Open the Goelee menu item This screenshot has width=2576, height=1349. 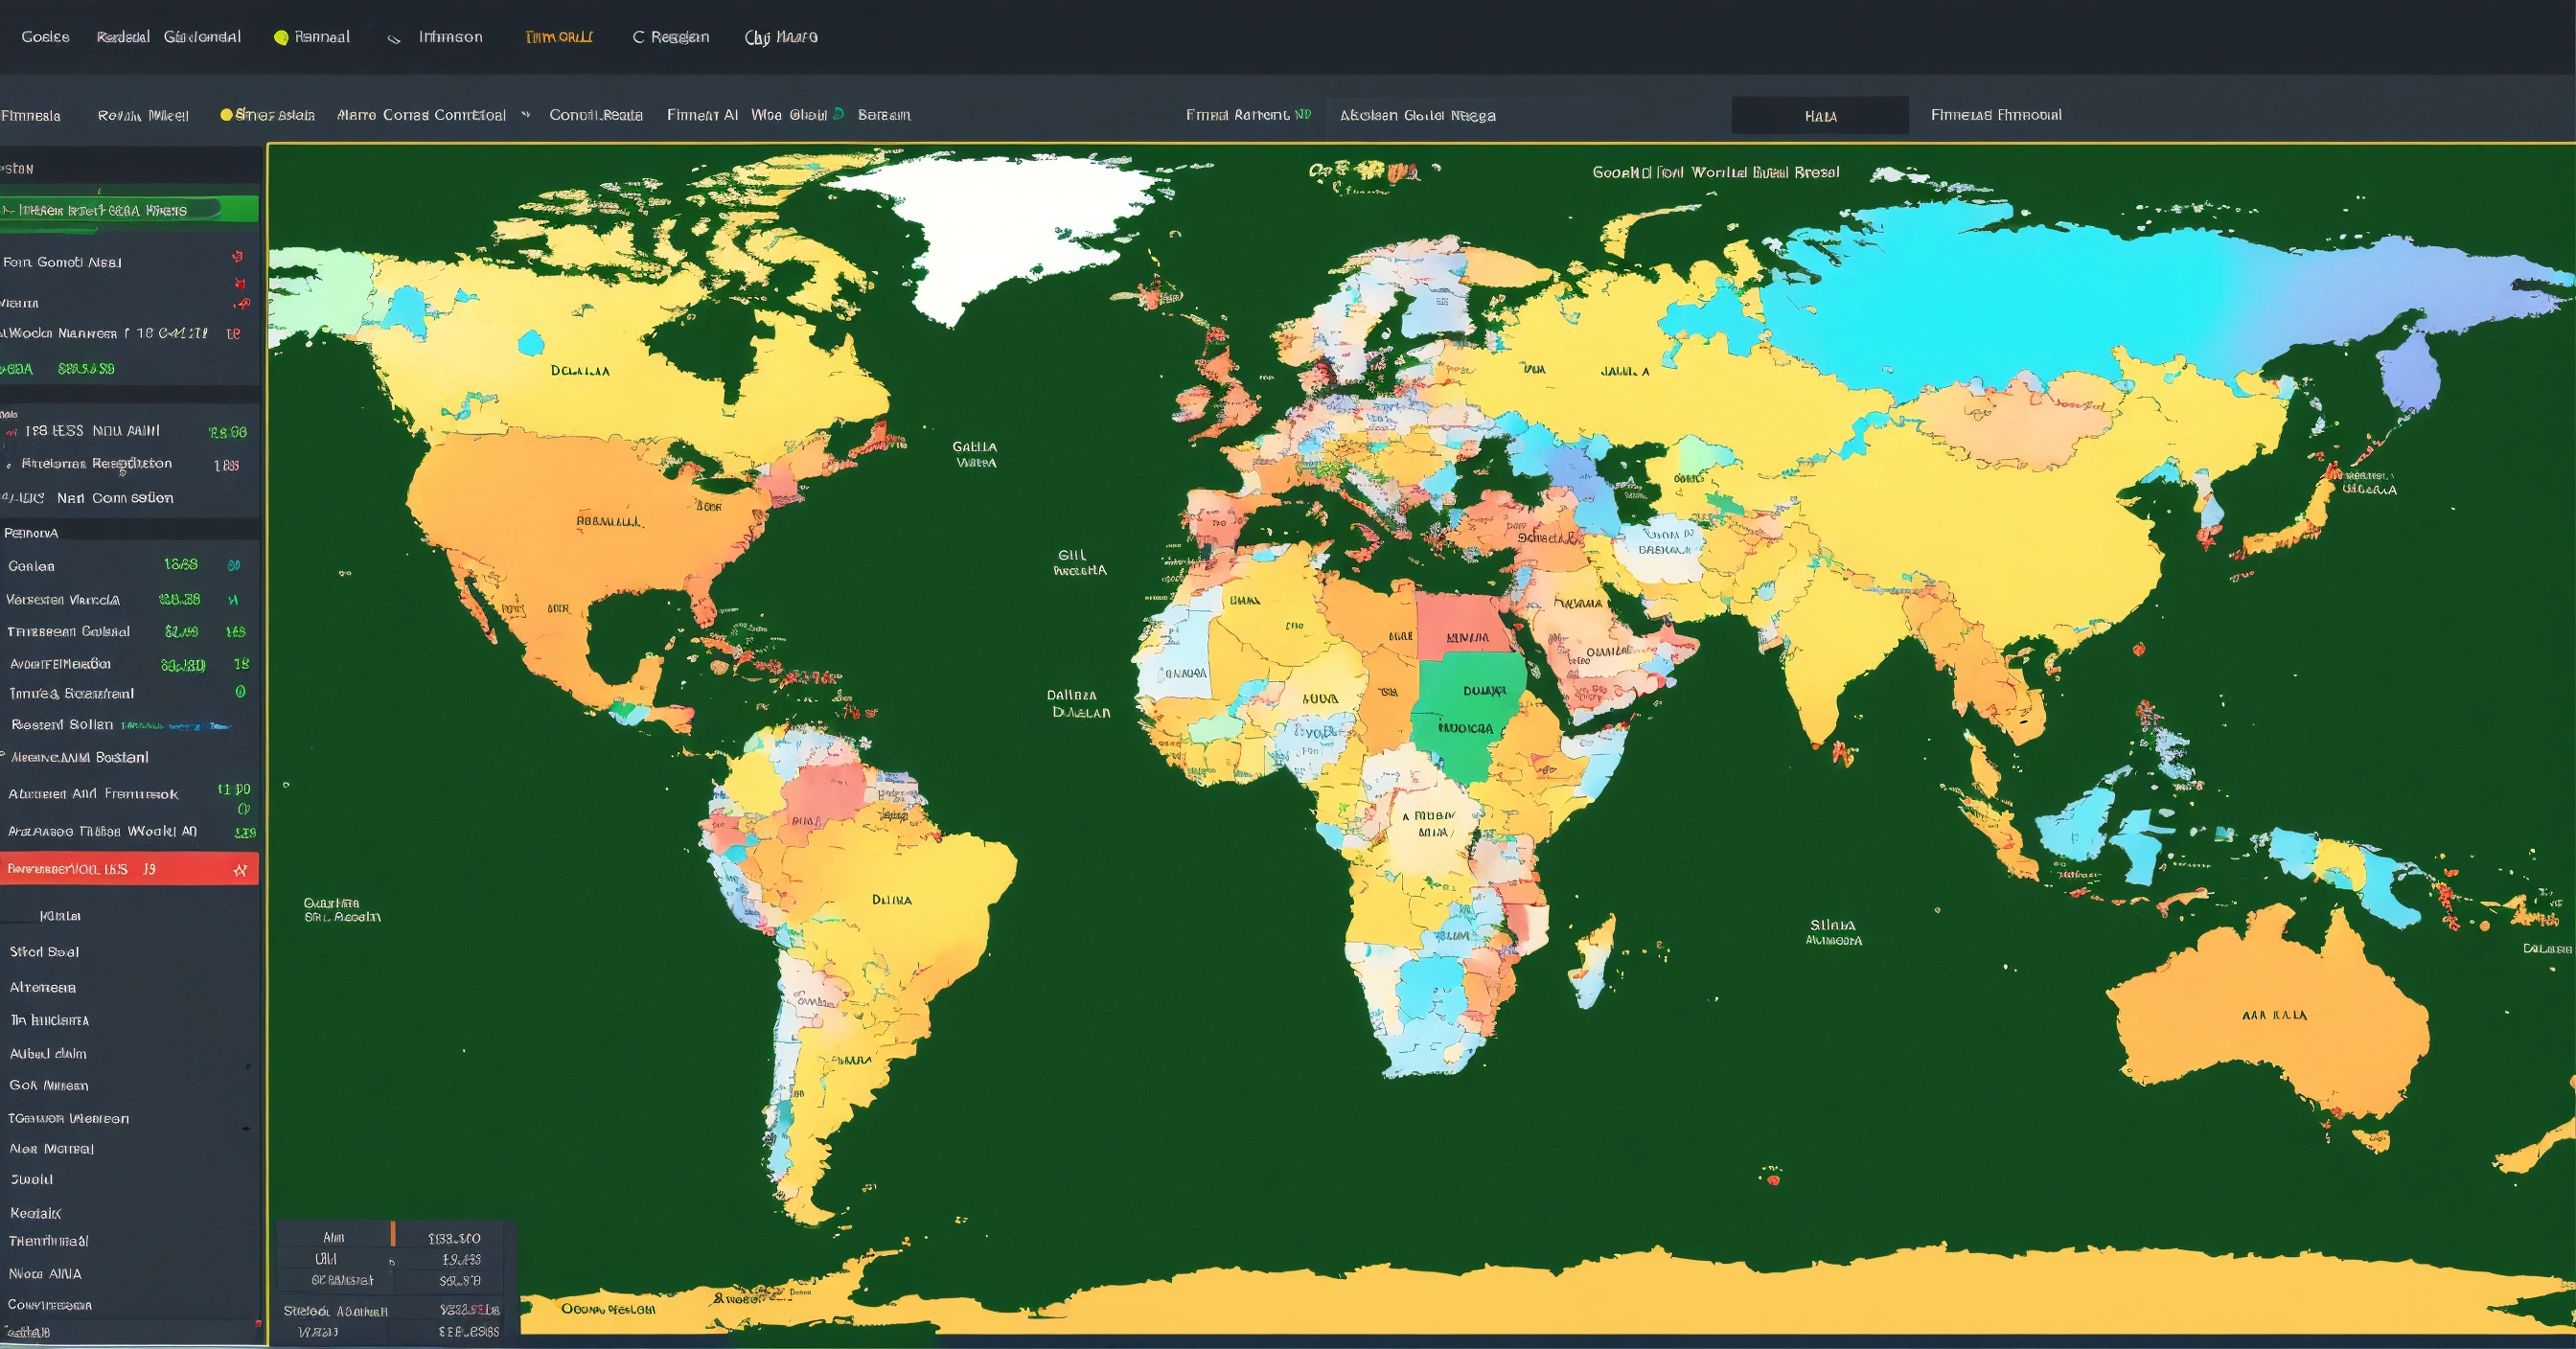[46, 37]
